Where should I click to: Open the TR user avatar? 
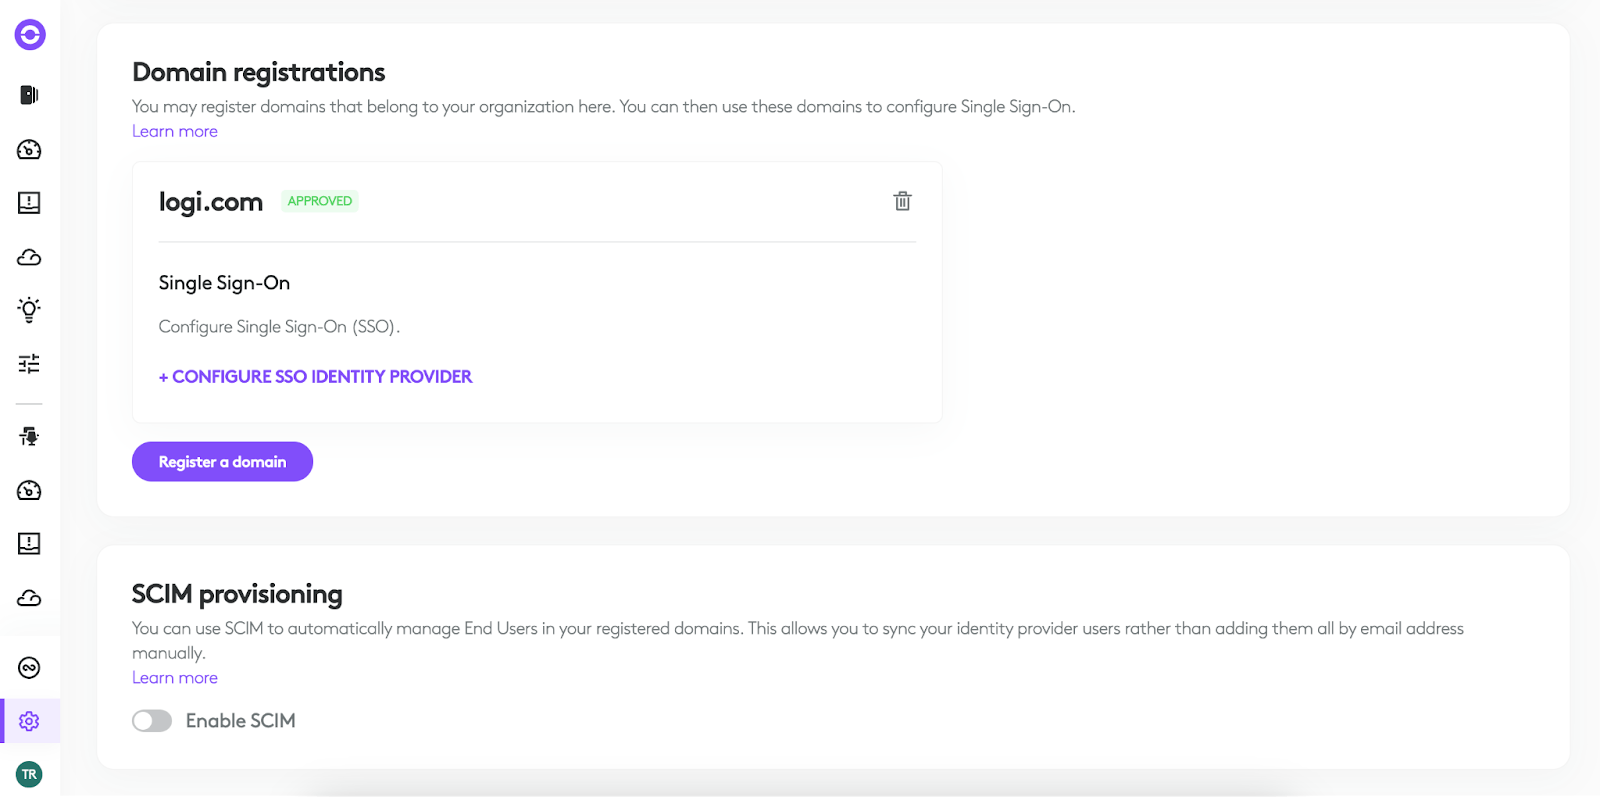click(x=29, y=774)
